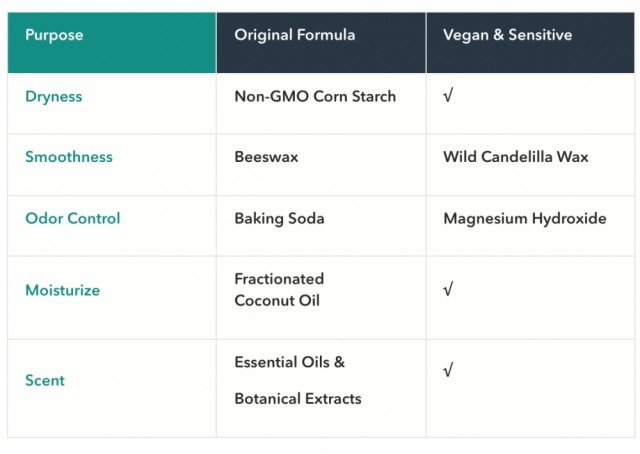This screenshot has width=640, height=454.
Task: Click the Botanical Extracts text
Action: (298, 398)
